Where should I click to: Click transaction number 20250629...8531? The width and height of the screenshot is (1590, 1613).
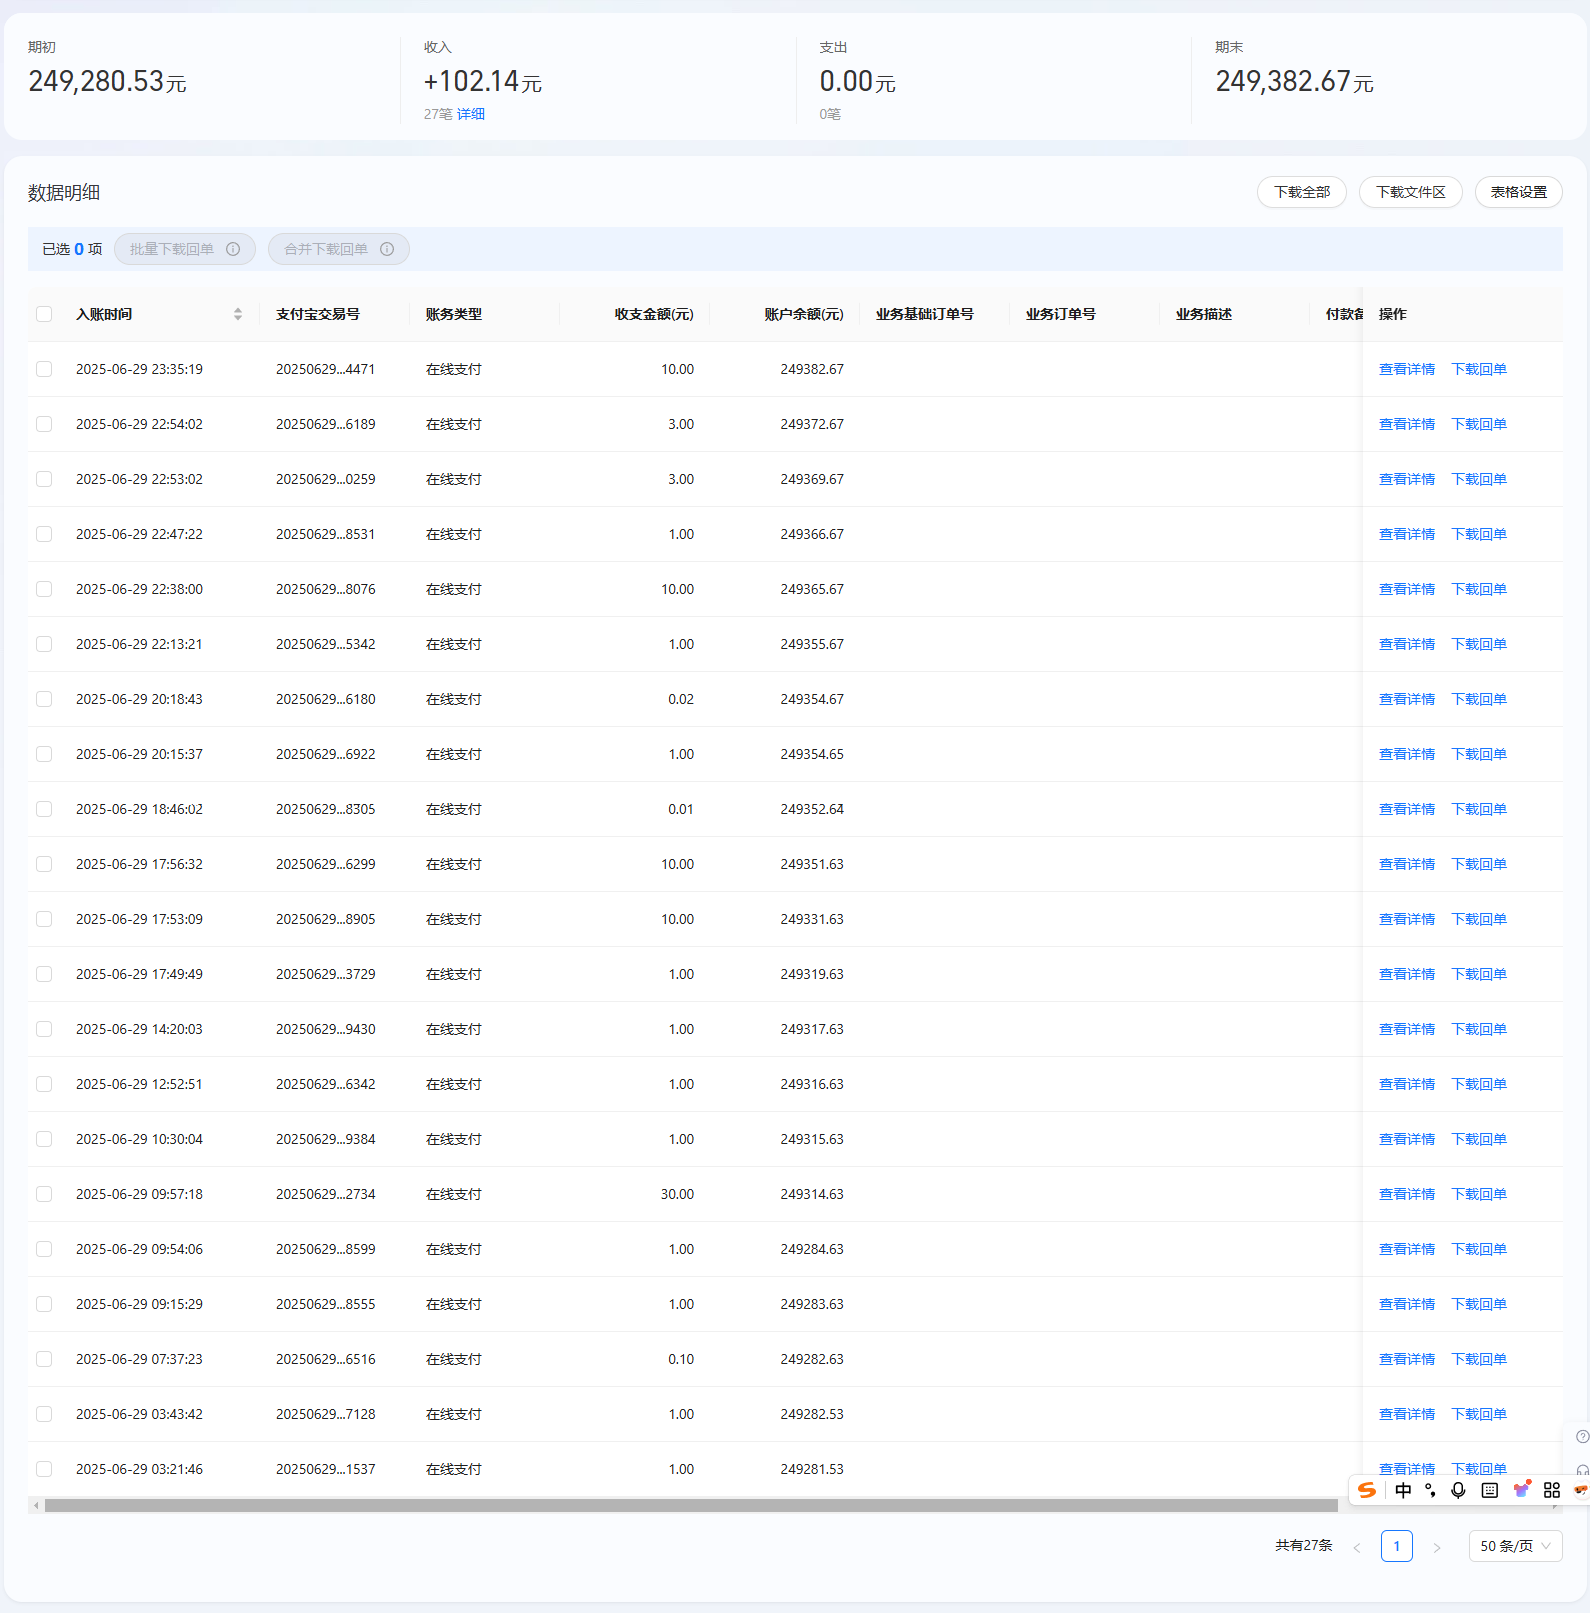pyautogui.click(x=326, y=534)
